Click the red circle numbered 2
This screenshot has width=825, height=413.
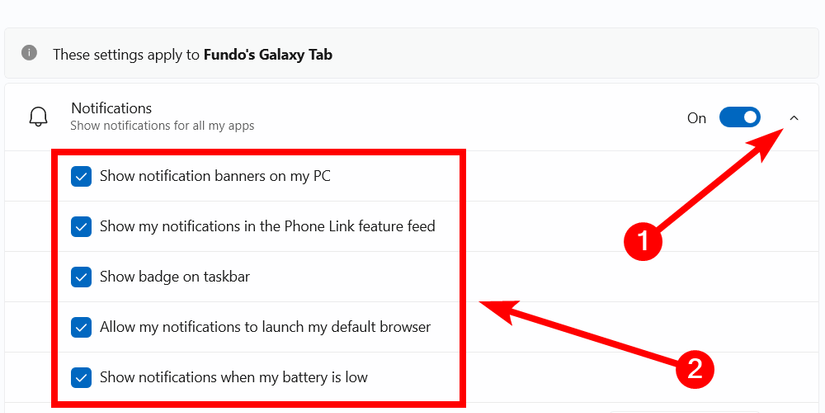click(695, 370)
